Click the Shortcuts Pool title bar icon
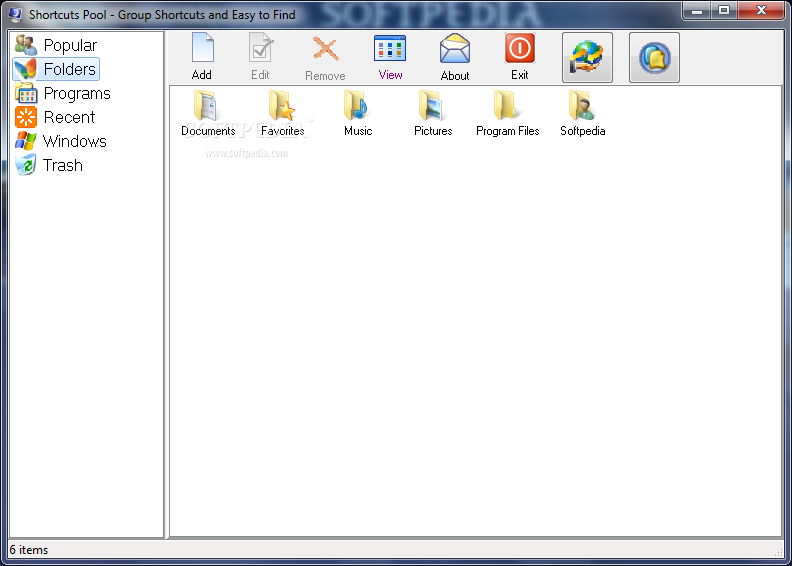Screen dimensions: 792x566 (15, 15)
